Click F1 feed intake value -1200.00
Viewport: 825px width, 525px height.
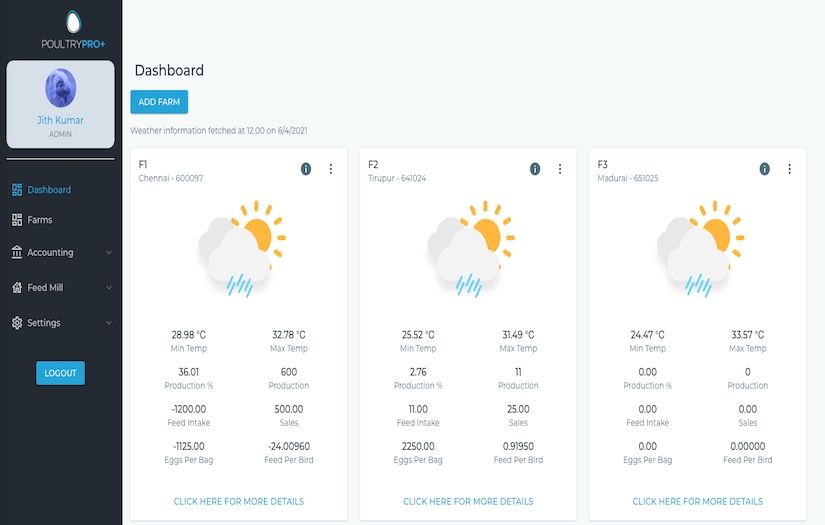[189, 409]
